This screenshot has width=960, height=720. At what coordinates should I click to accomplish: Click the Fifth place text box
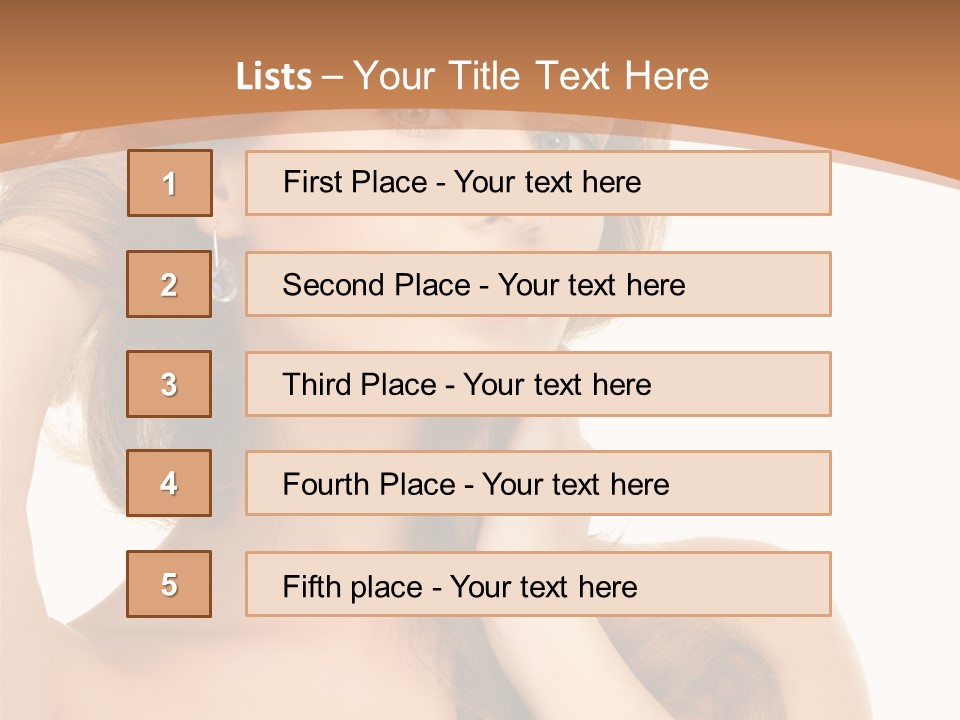538,584
